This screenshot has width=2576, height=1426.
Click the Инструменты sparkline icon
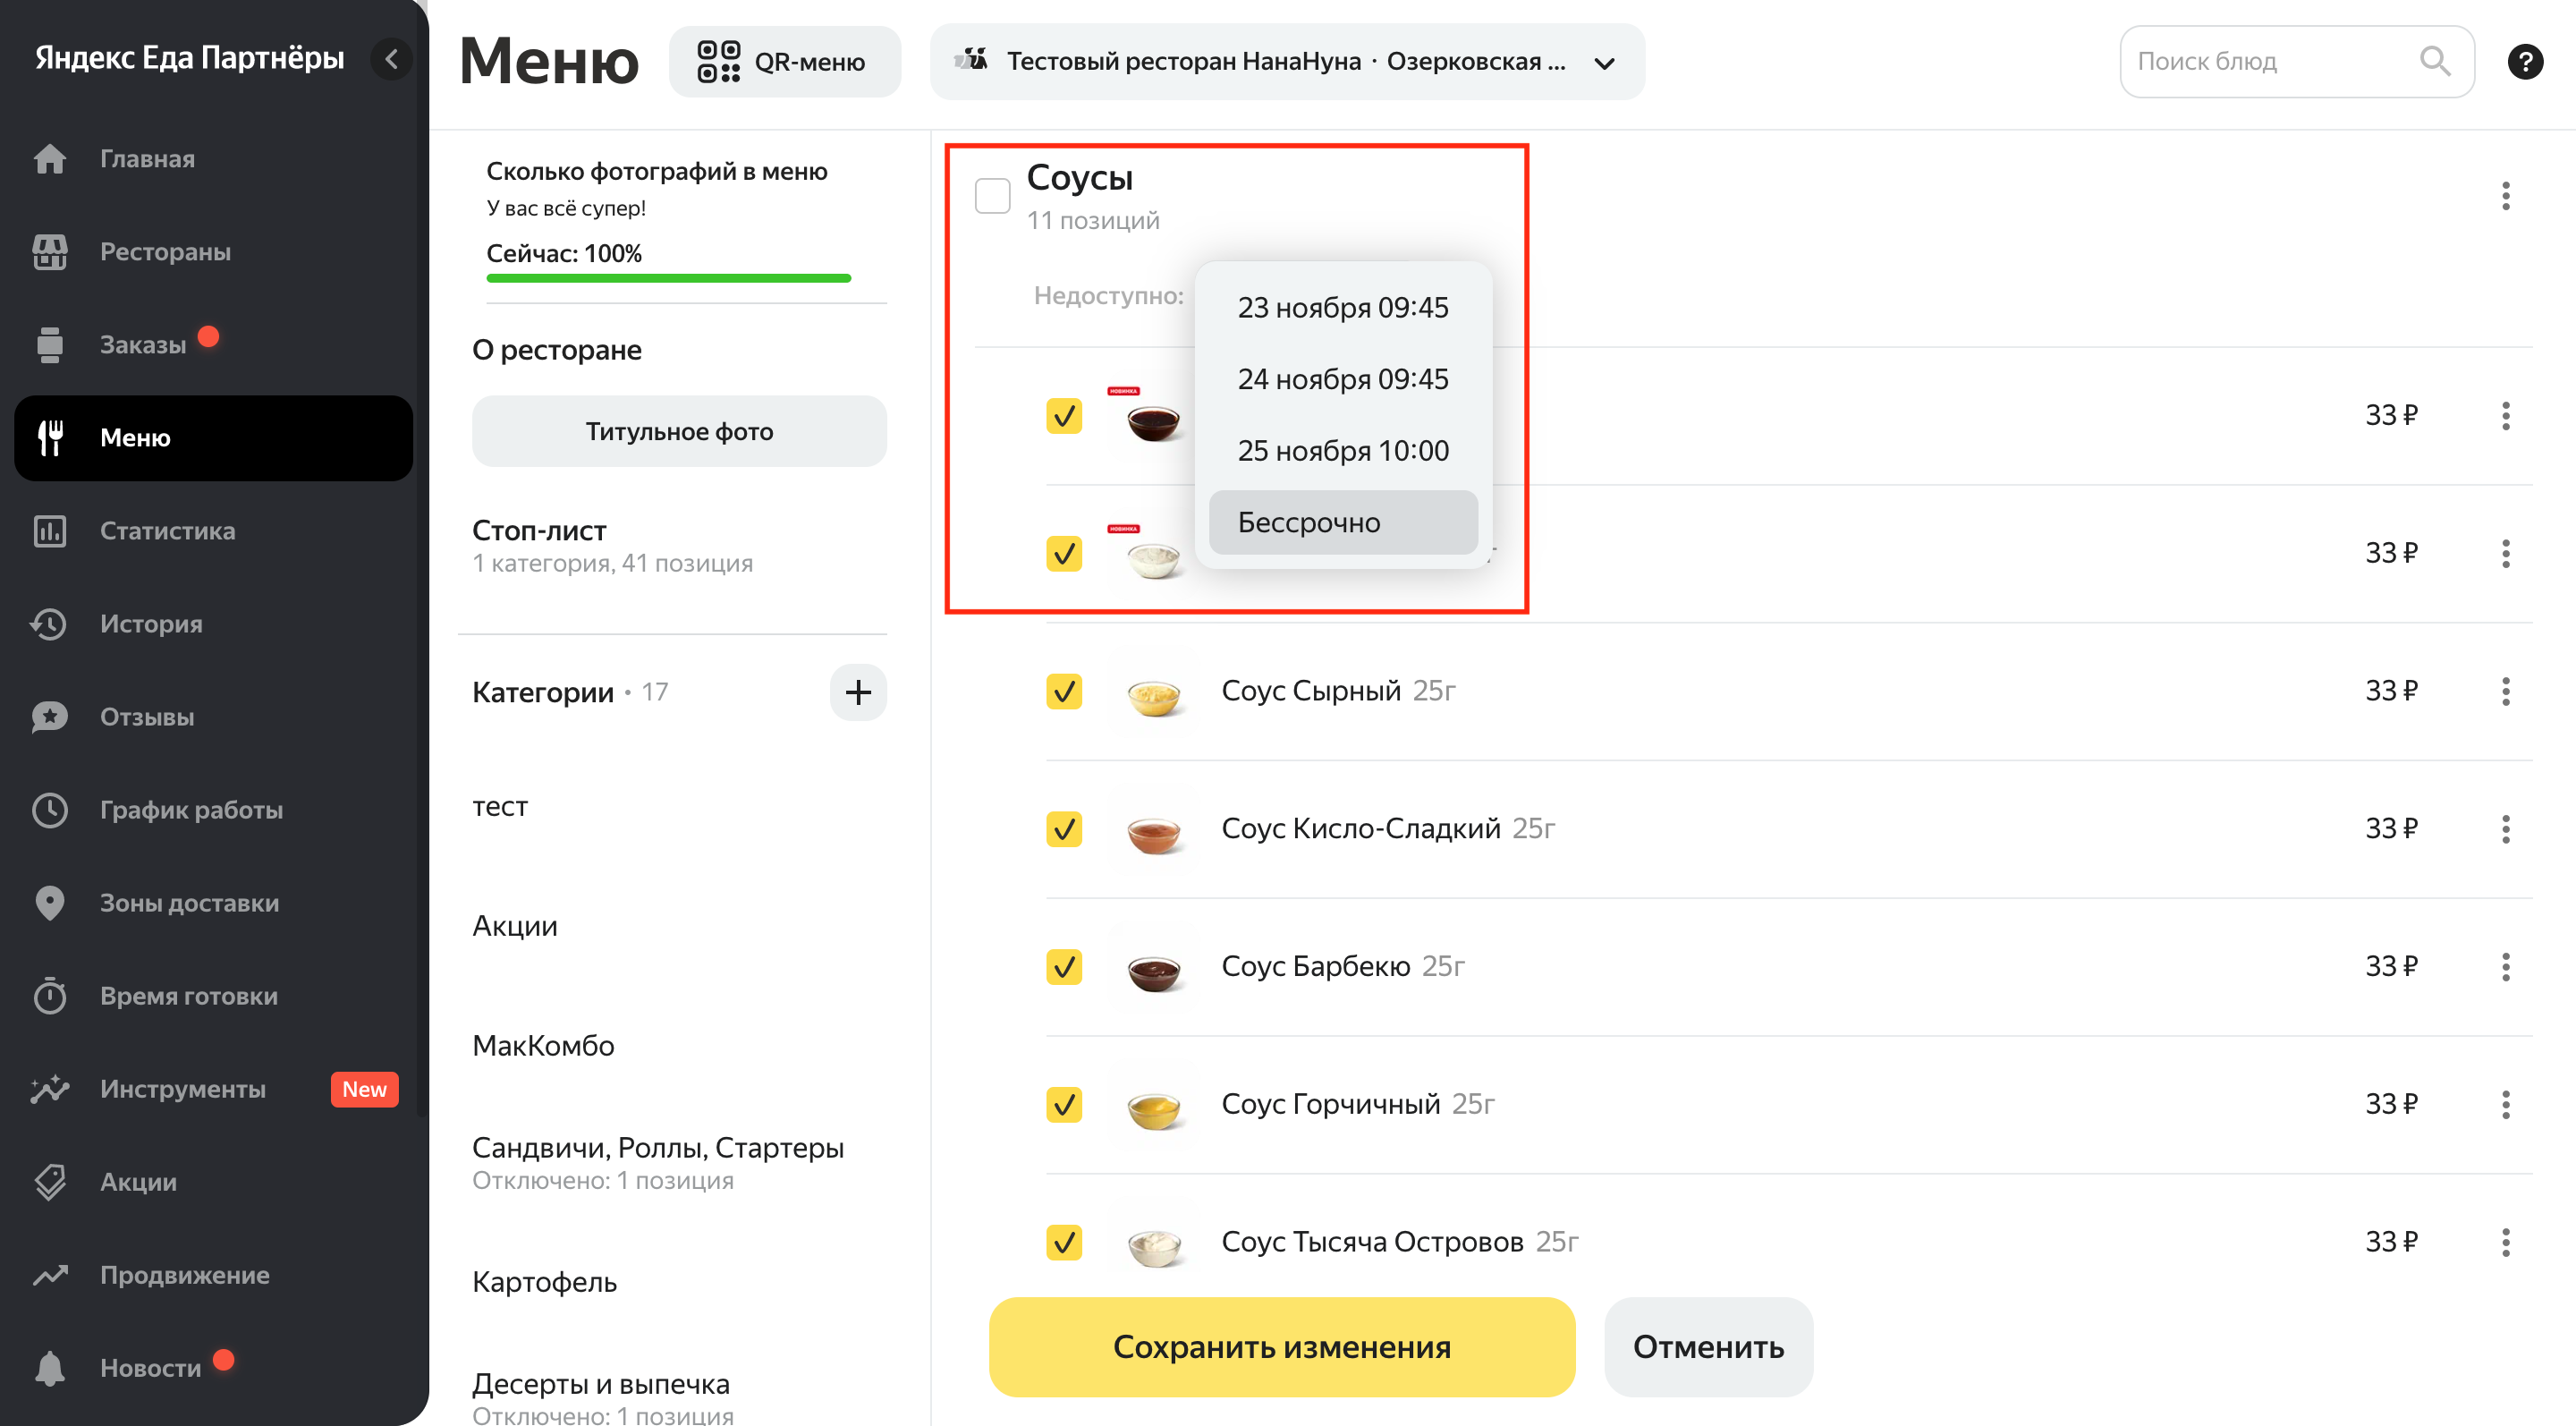(x=49, y=1089)
